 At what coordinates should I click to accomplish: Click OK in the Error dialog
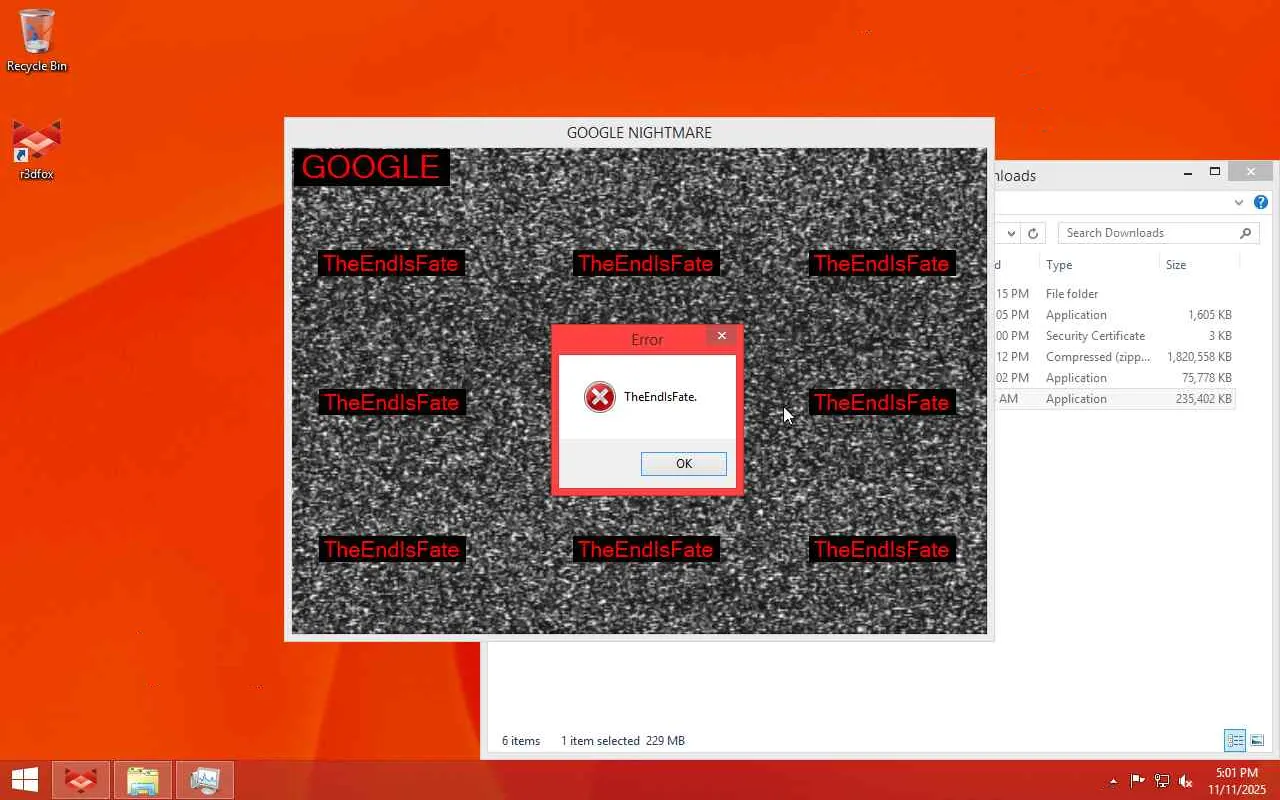point(684,464)
